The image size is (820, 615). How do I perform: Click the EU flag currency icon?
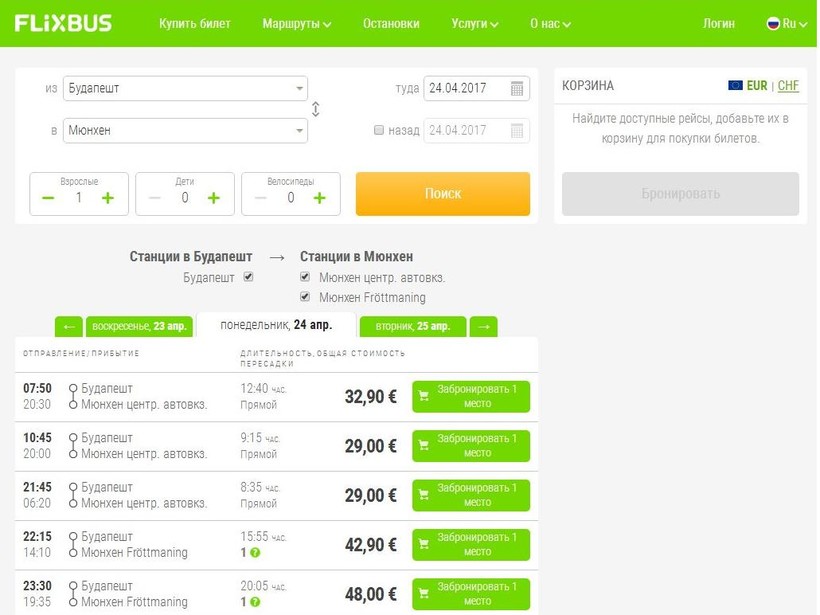[x=735, y=85]
